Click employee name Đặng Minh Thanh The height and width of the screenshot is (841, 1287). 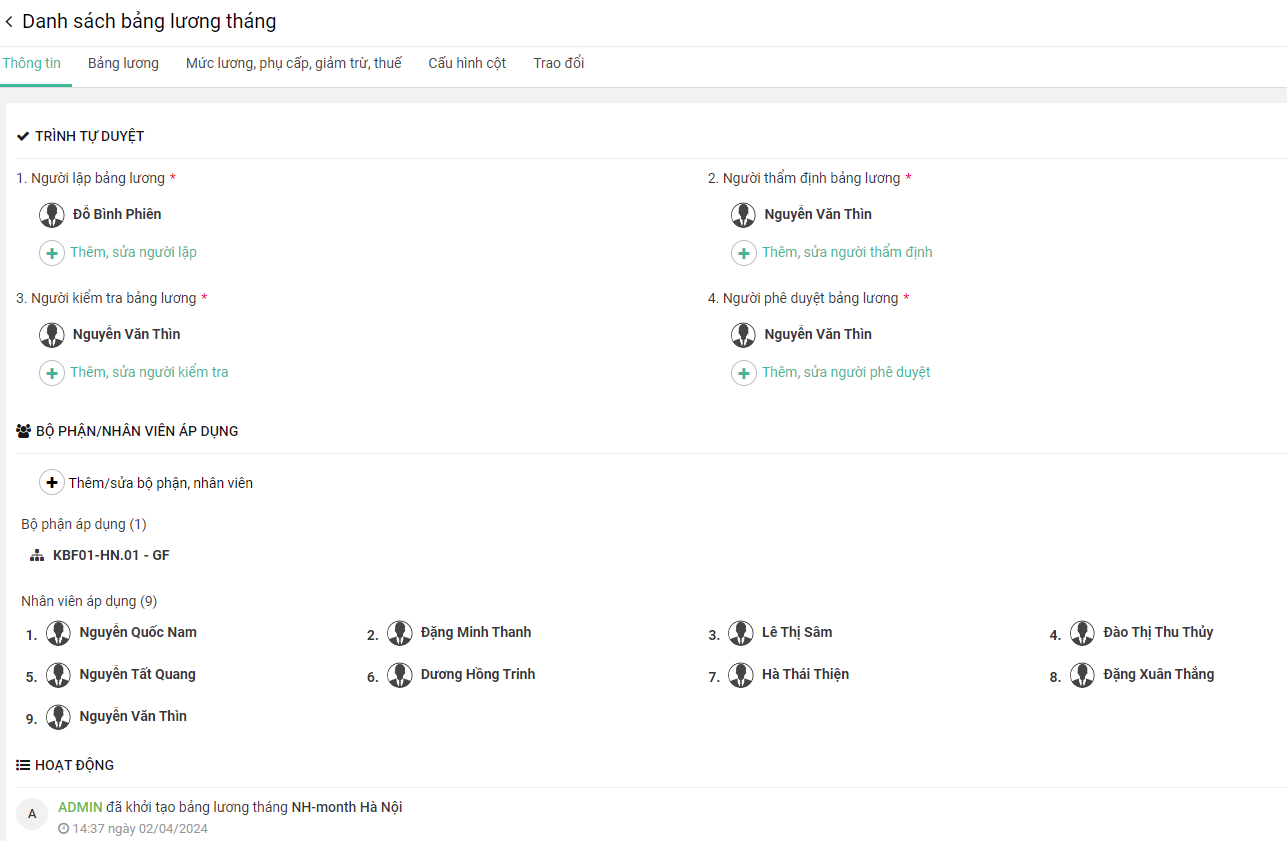pyautogui.click(x=476, y=632)
